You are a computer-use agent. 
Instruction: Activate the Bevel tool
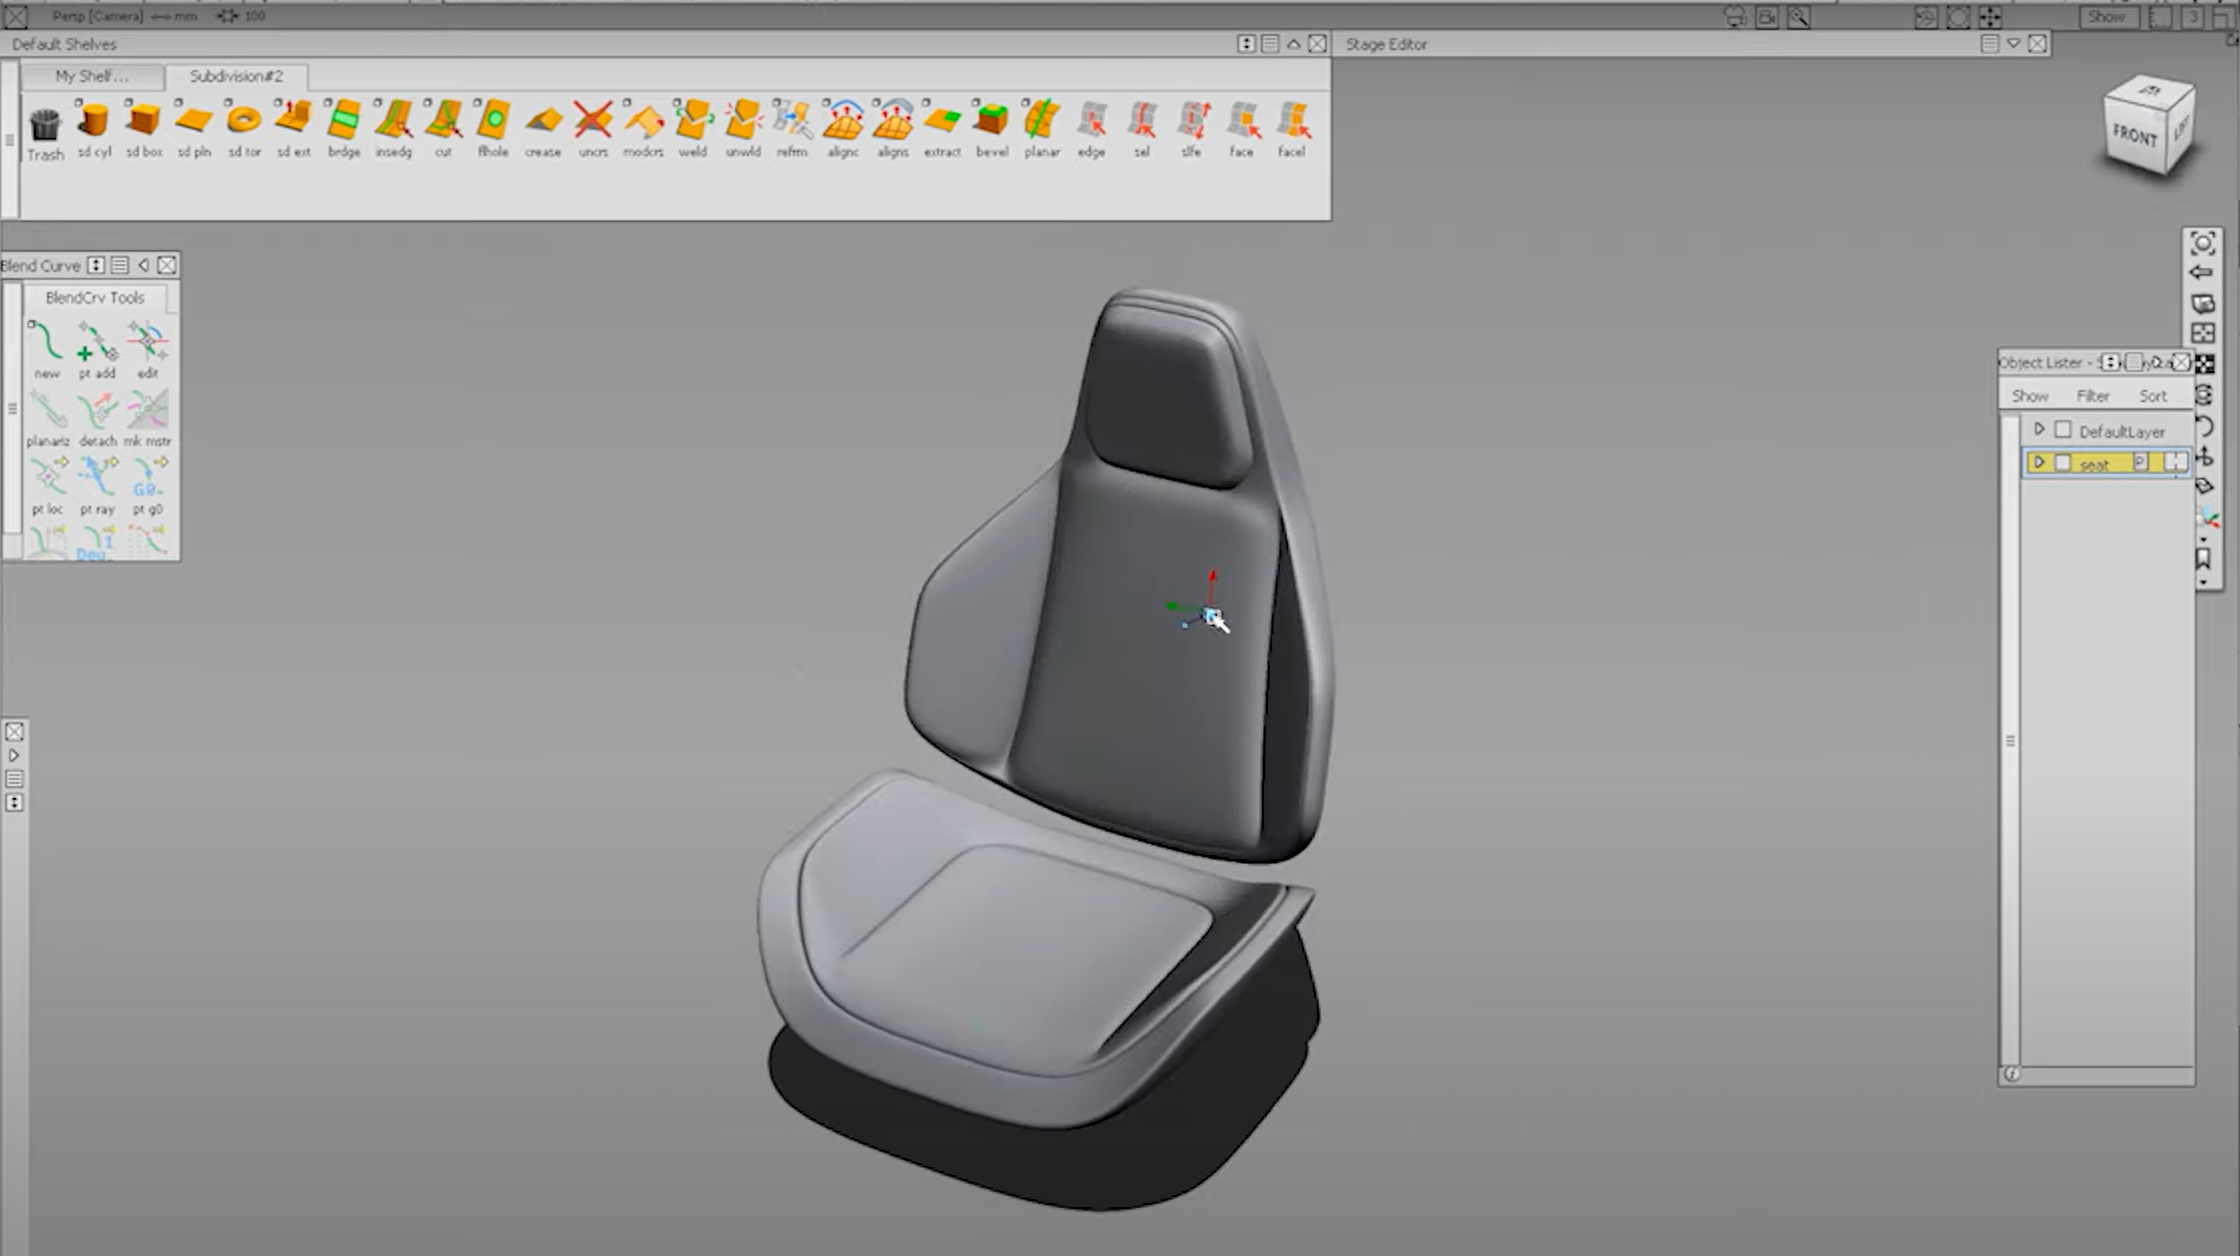point(992,125)
